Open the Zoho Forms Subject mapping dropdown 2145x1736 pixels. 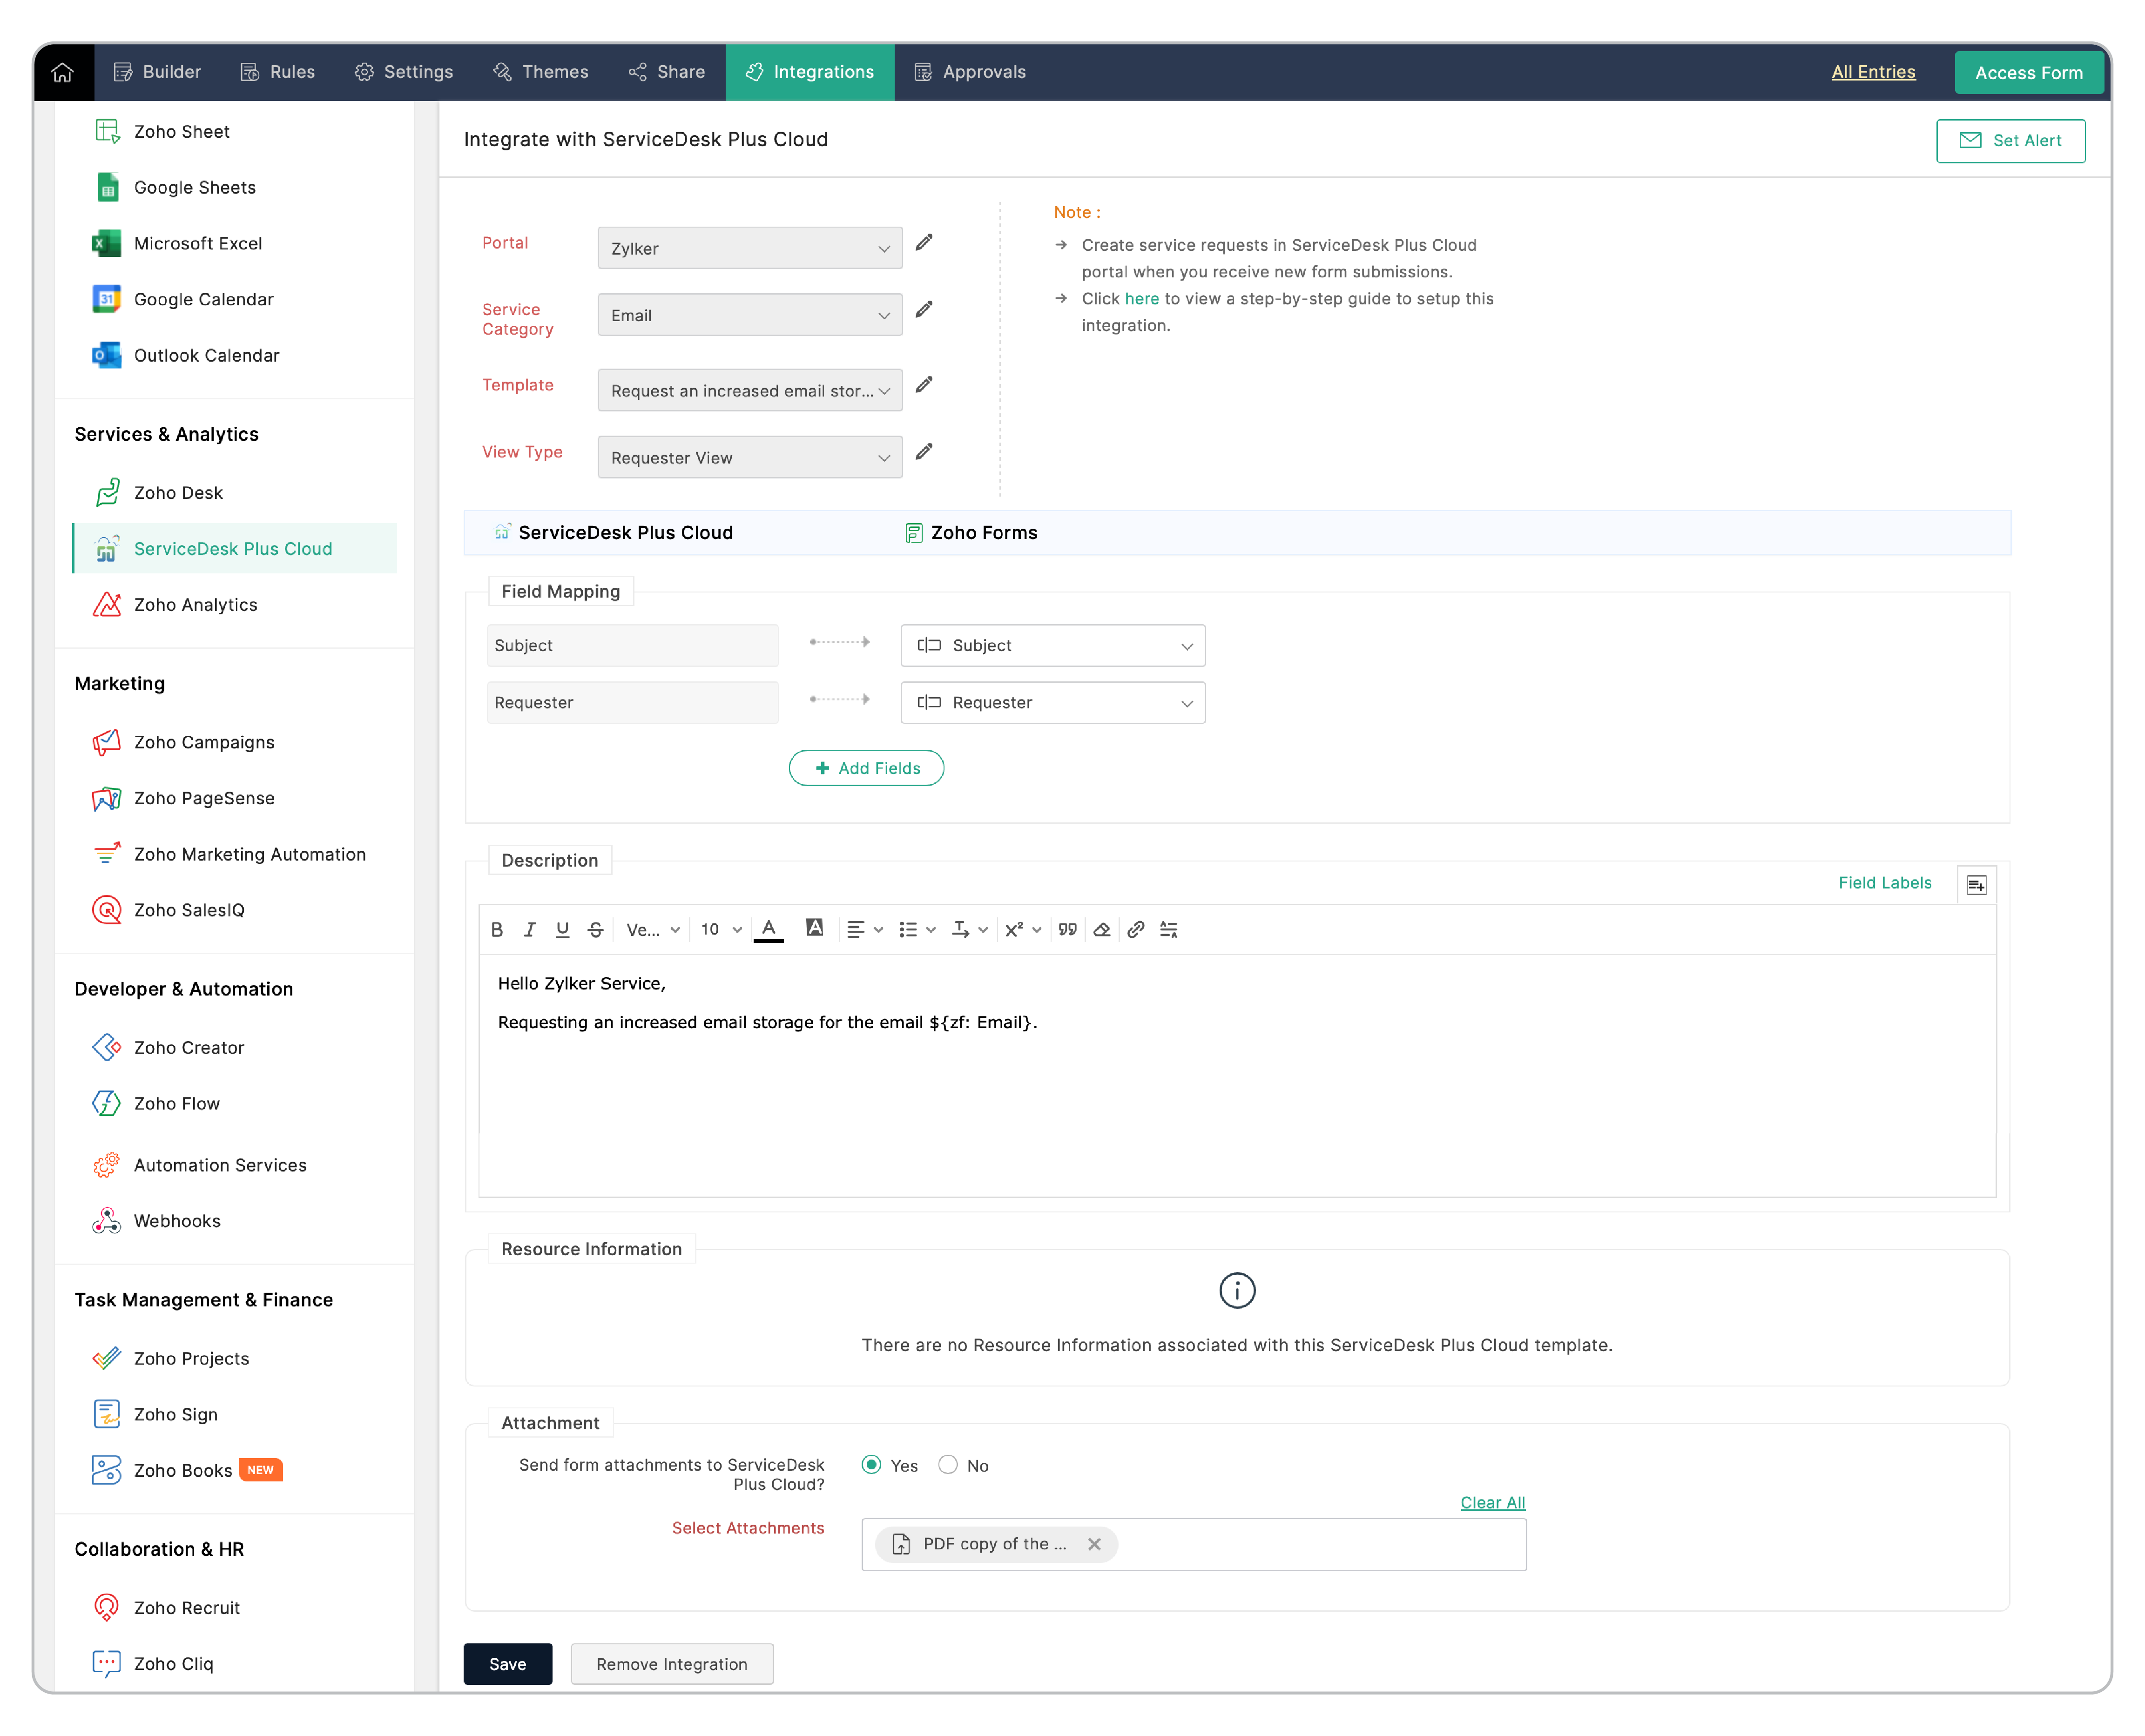point(1052,646)
